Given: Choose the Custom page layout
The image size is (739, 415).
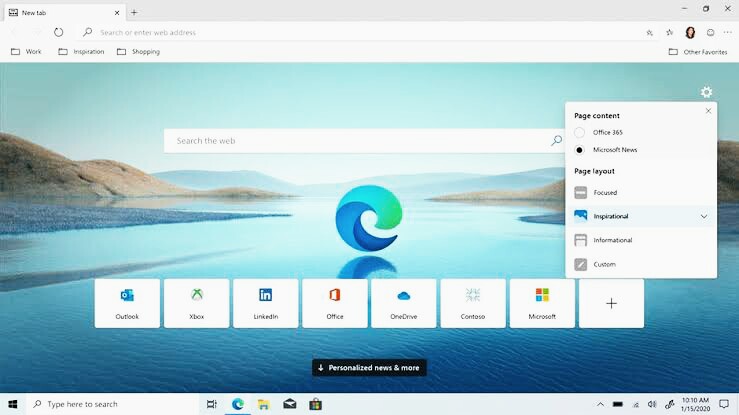Looking at the screenshot, I should pyautogui.click(x=641, y=264).
